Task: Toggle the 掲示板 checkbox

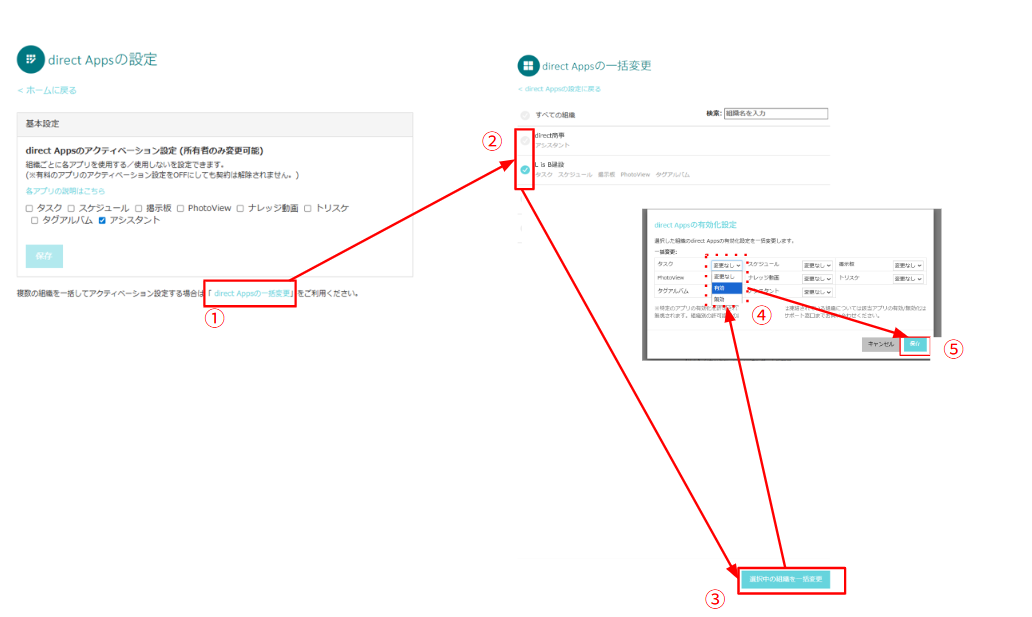Action: point(138,208)
